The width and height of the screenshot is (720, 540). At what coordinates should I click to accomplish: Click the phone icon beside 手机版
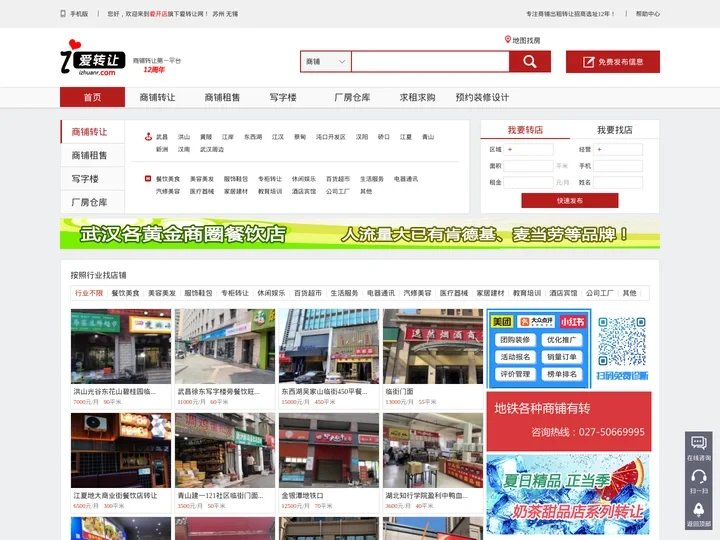(x=63, y=14)
